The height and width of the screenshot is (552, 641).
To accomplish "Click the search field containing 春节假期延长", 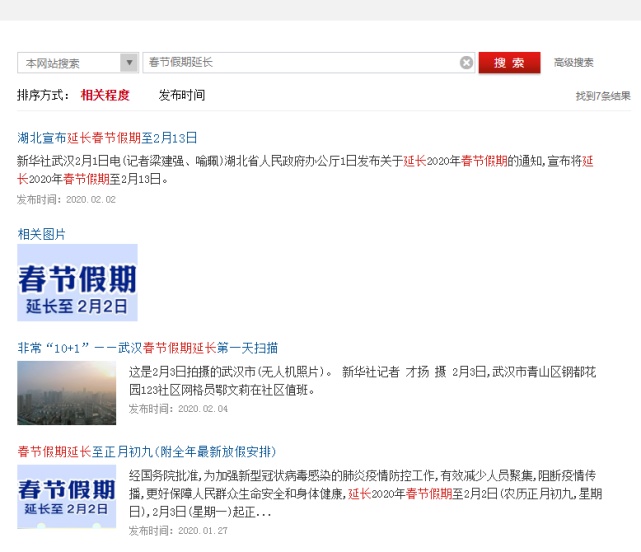I will [x=300, y=63].
